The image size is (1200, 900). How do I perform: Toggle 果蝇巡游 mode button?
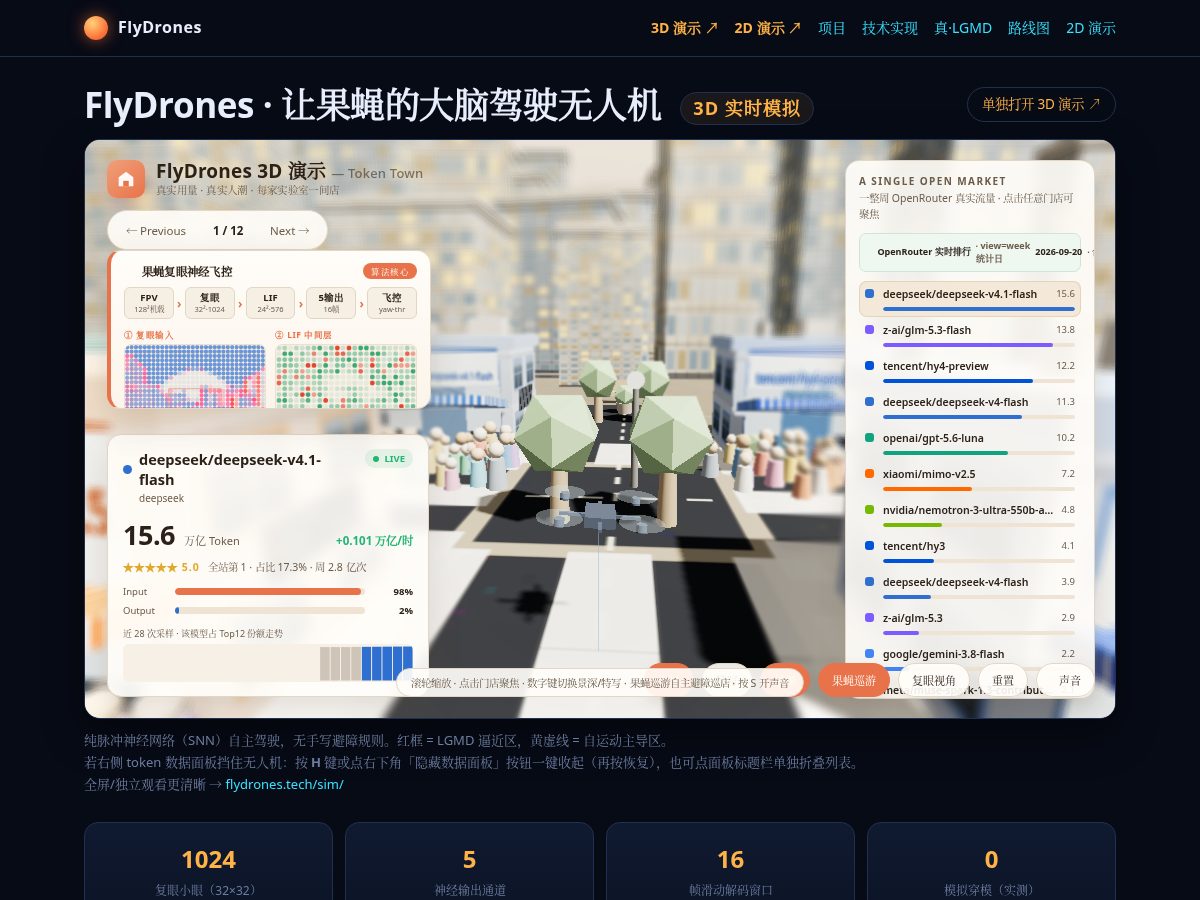[x=854, y=680]
